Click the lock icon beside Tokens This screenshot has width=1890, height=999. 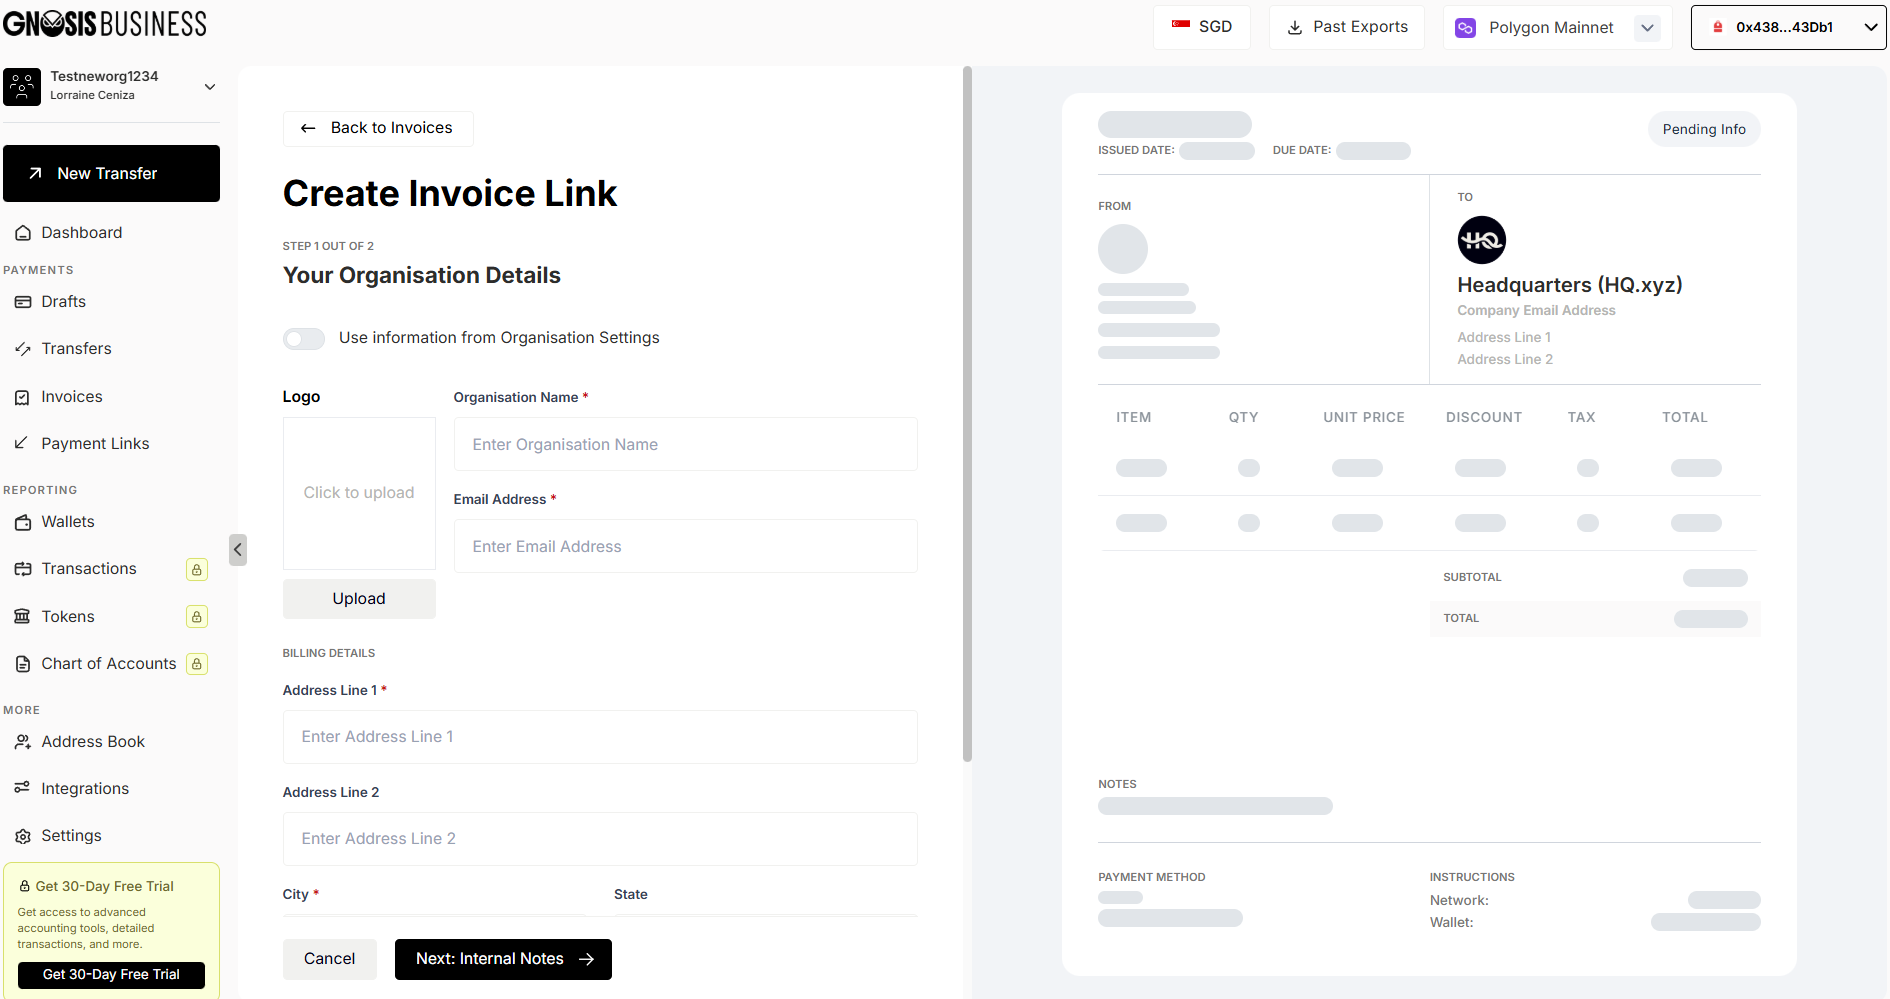197,617
